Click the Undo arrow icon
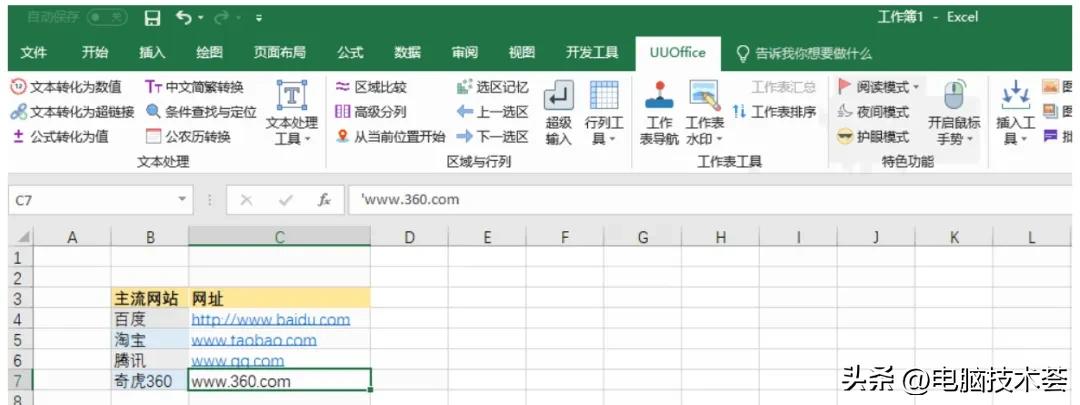Viewport: 1080px width, 405px height. coord(184,18)
